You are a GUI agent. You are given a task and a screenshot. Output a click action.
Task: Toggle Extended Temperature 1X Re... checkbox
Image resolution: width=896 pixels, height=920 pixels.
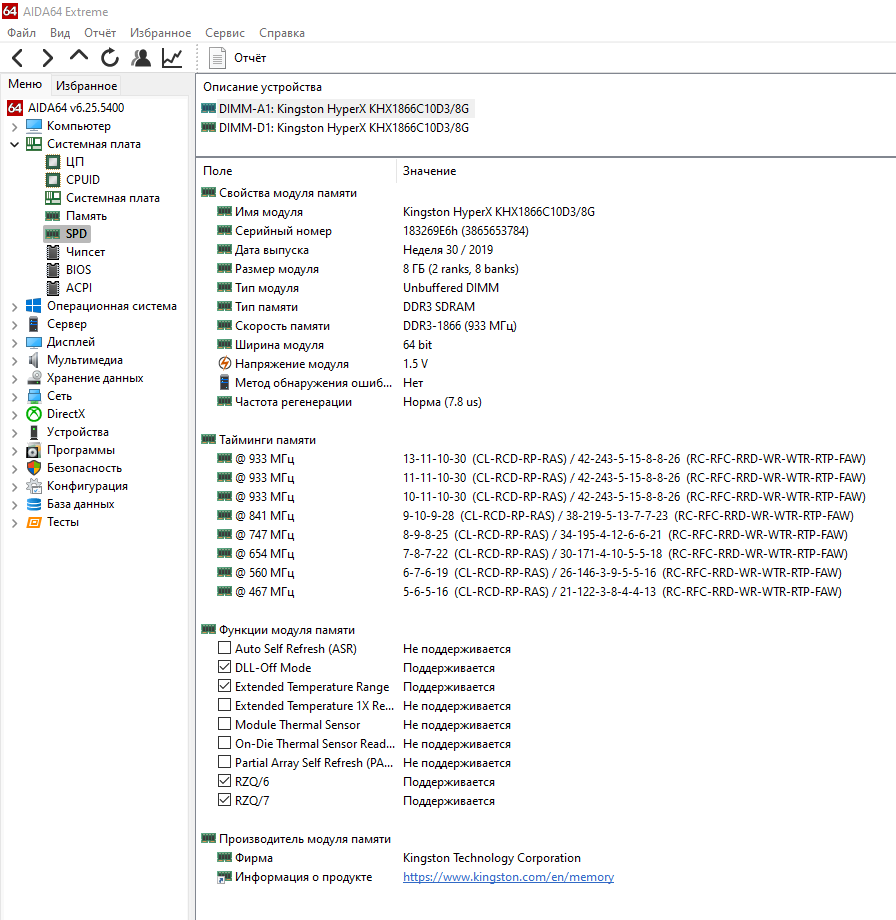224,705
